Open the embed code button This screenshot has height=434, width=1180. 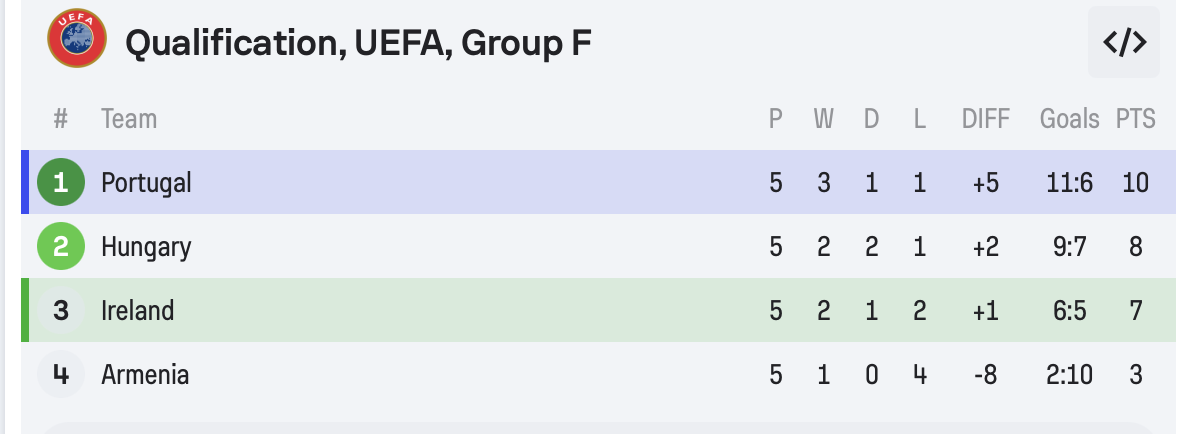click(1124, 42)
